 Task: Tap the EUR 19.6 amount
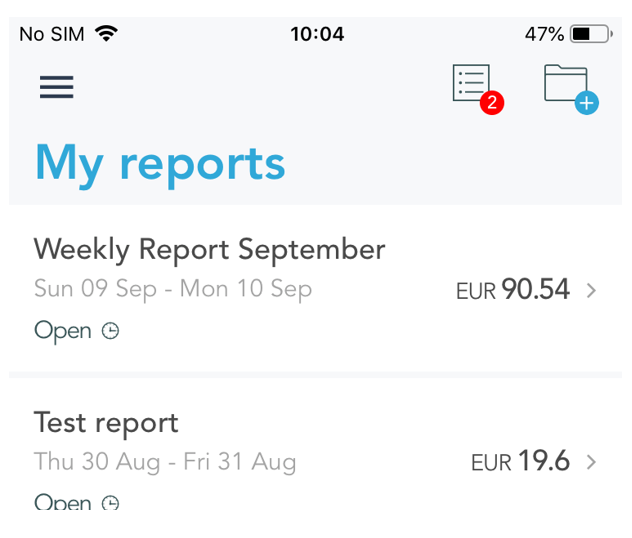(x=520, y=462)
